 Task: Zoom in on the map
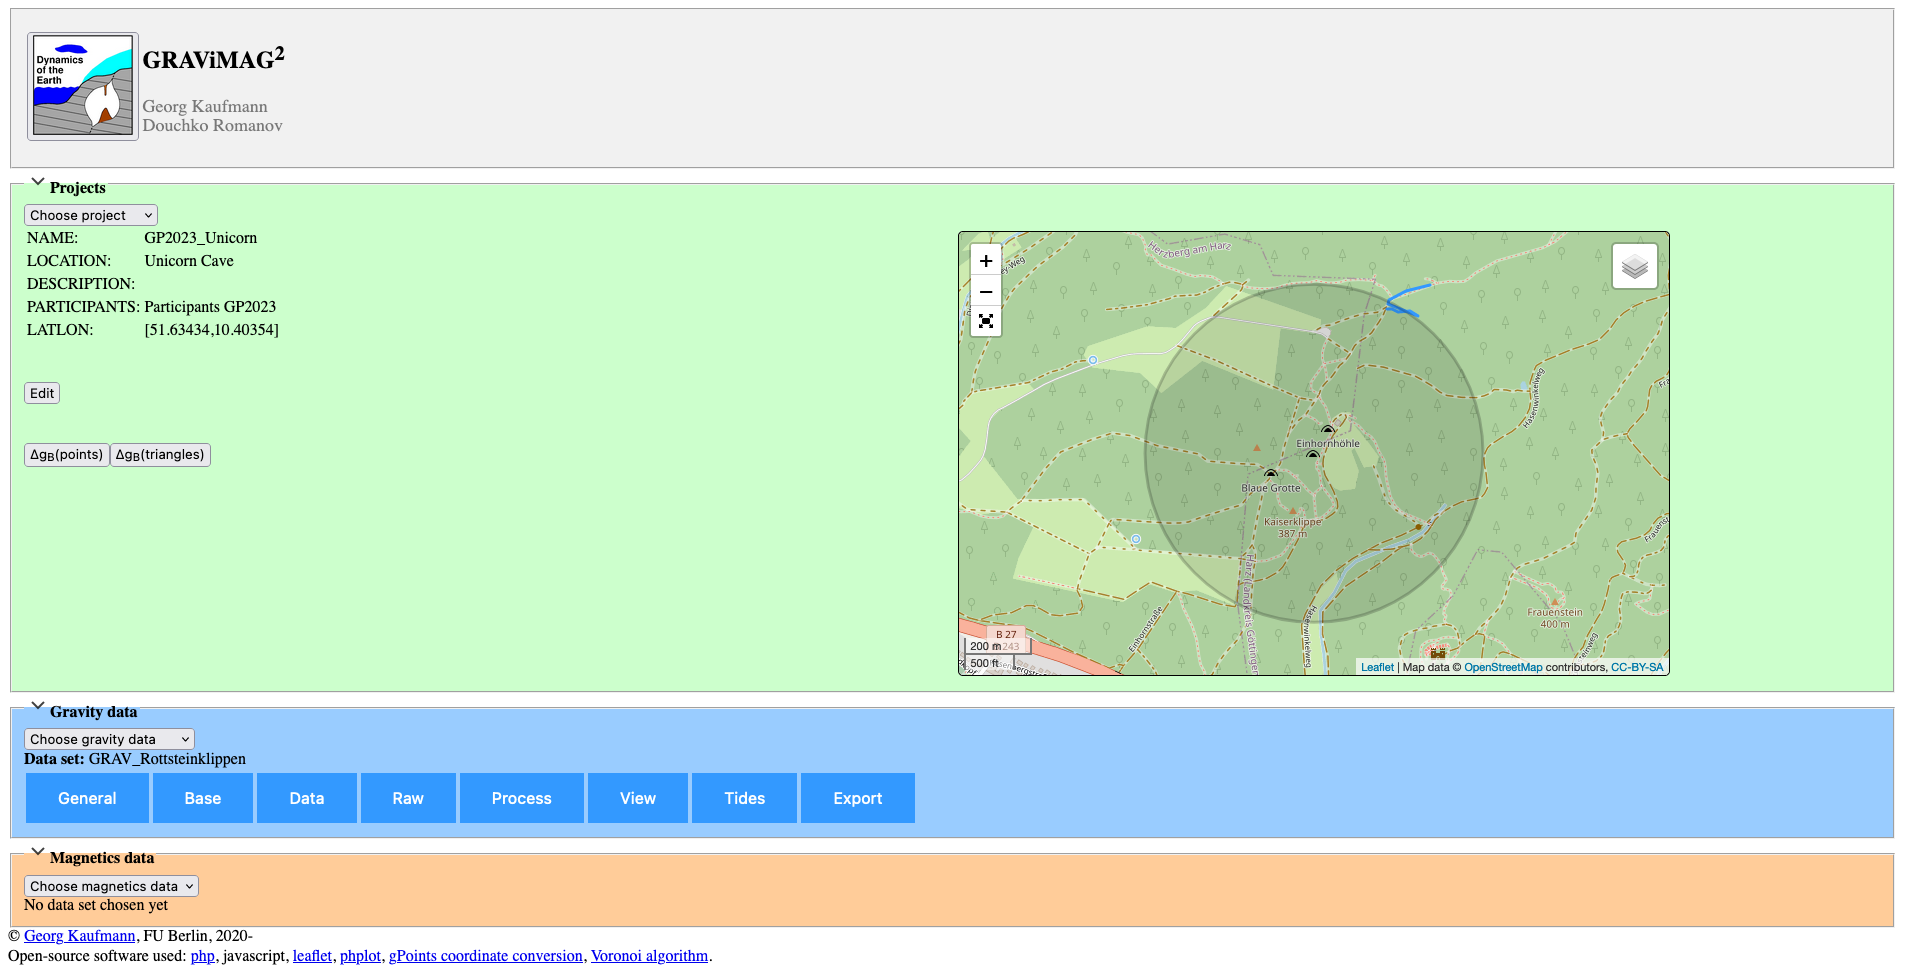985,261
